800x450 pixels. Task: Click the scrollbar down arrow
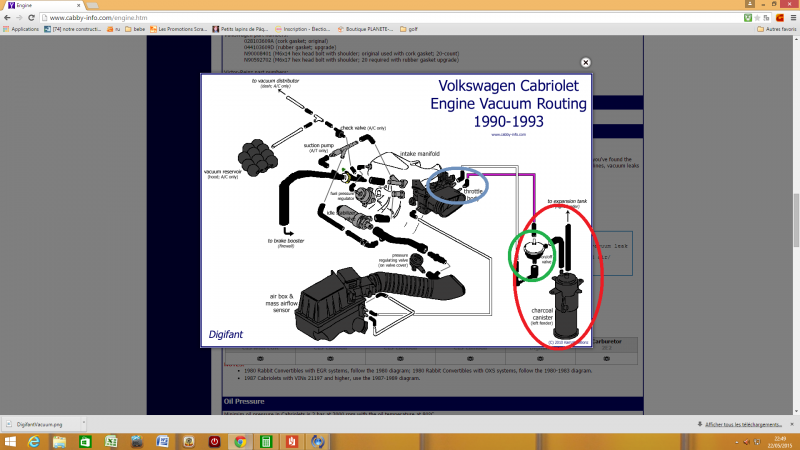click(x=796, y=411)
